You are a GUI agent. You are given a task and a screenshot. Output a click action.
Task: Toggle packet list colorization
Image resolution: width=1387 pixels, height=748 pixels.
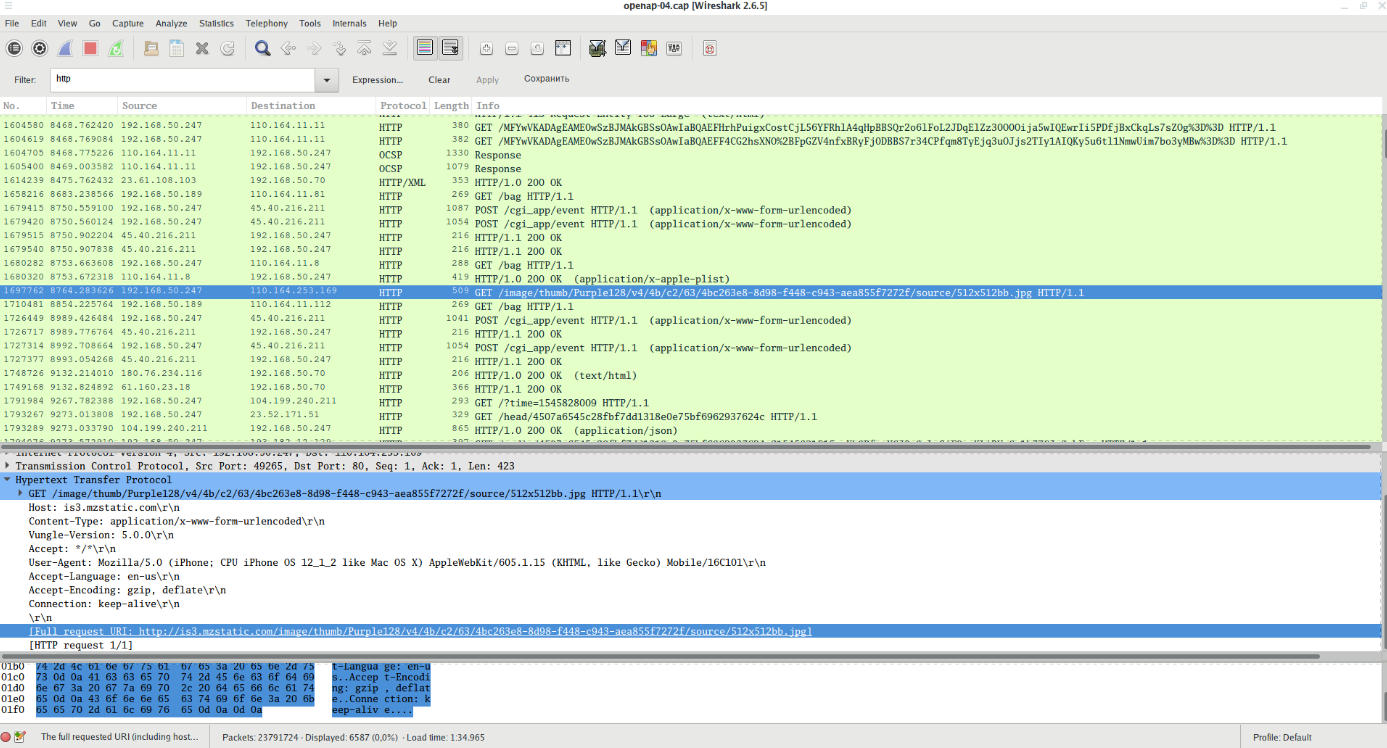(x=424, y=48)
